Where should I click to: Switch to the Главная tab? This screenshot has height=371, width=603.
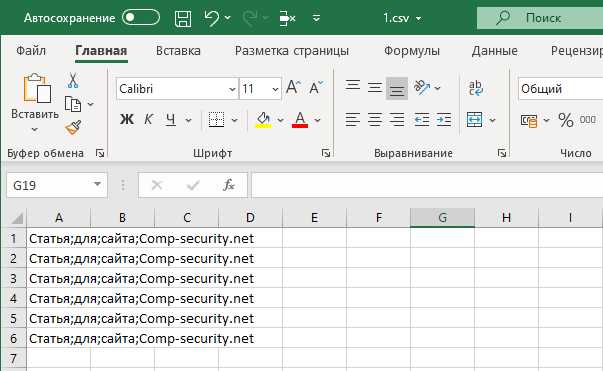pos(101,51)
